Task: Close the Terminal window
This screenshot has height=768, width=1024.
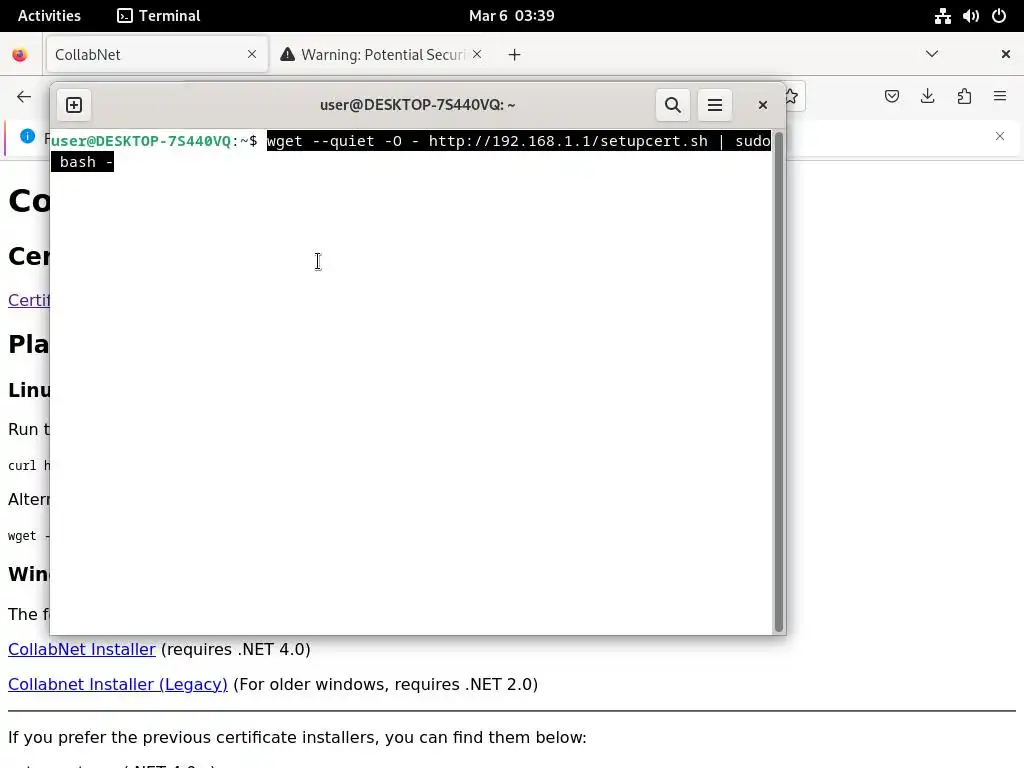Action: (x=762, y=105)
